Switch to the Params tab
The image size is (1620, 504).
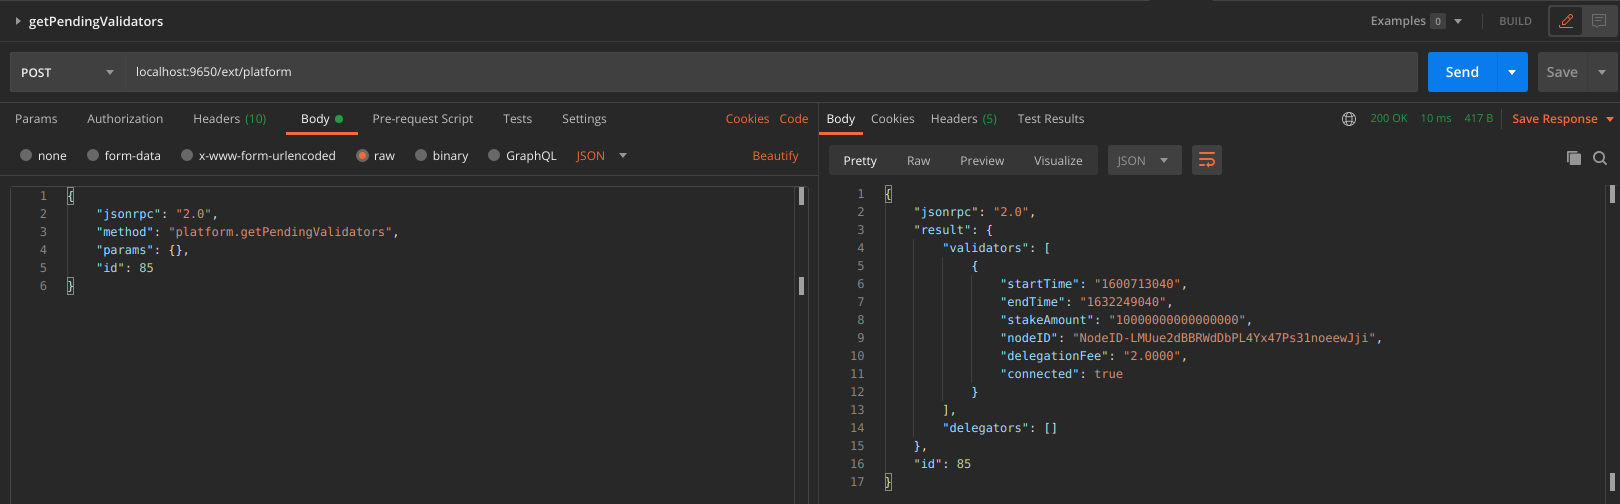36,119
